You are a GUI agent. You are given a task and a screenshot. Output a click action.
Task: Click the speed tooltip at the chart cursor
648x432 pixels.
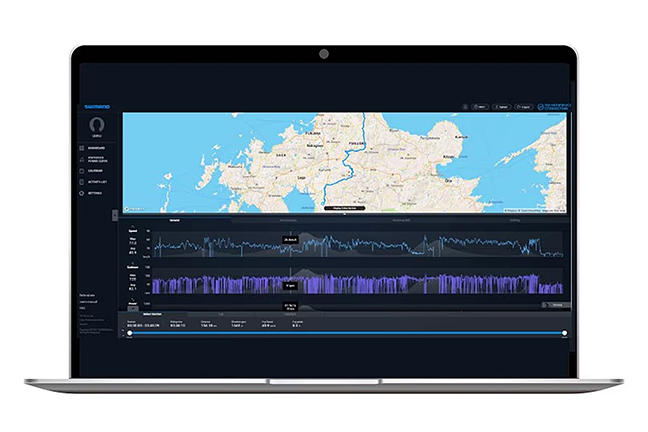(291, 240)
